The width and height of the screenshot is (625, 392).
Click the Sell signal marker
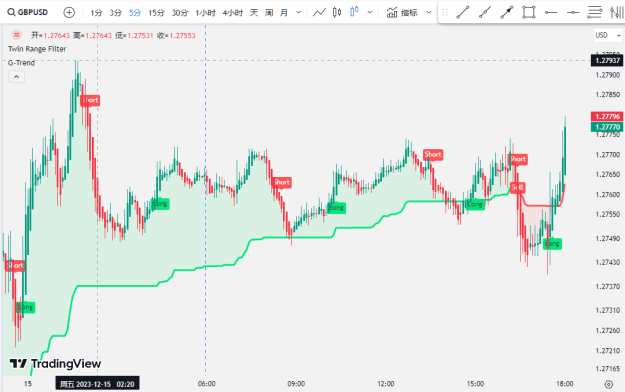tap(517, 187)
